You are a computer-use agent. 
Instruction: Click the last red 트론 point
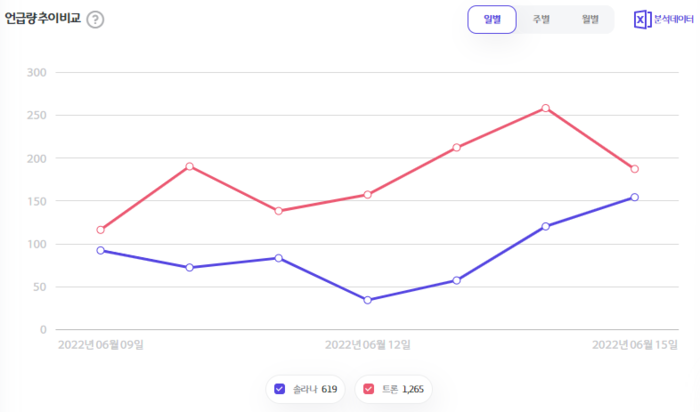634,169
